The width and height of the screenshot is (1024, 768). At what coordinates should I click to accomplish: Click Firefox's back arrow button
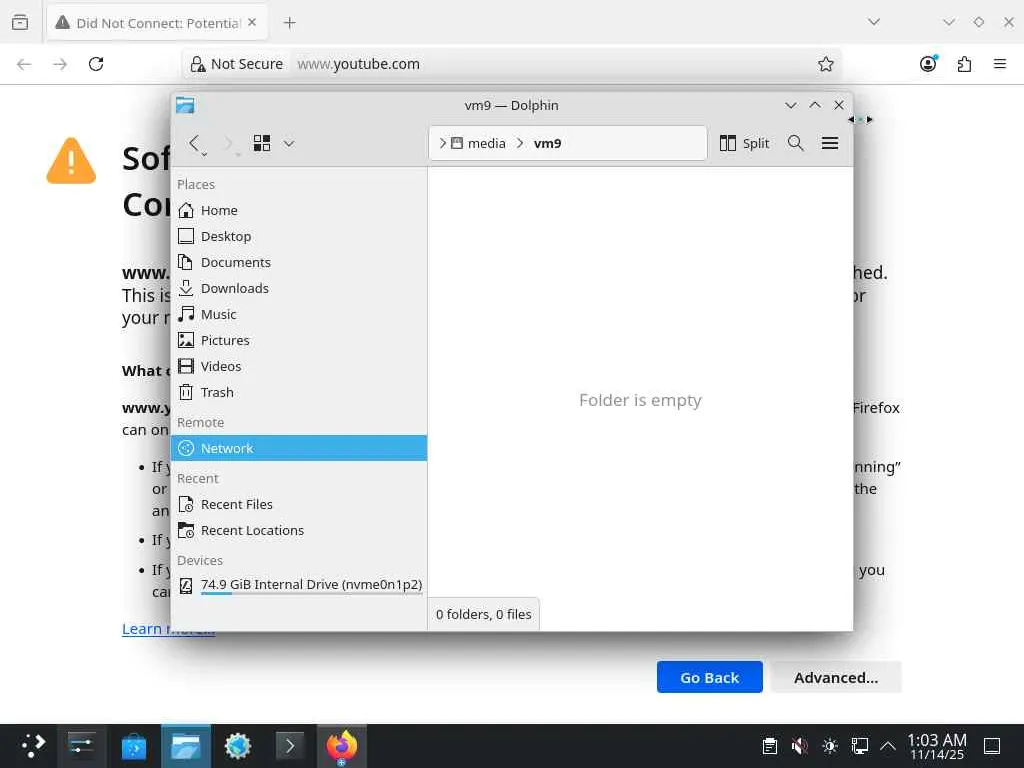click(24, 64)
